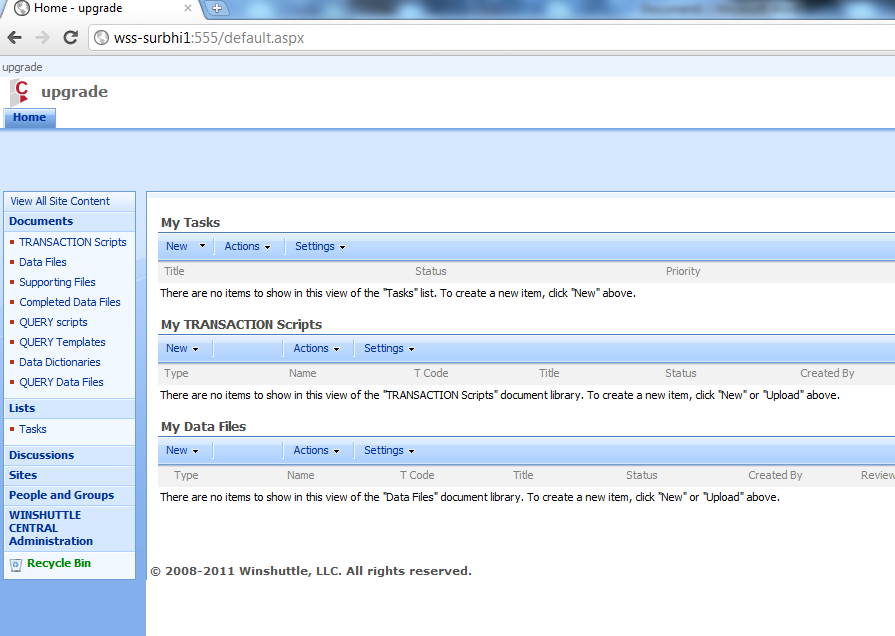This screenshot has height=636, width=895.
Task: Go to QUERY Templates library
Action: click(62, 342)
